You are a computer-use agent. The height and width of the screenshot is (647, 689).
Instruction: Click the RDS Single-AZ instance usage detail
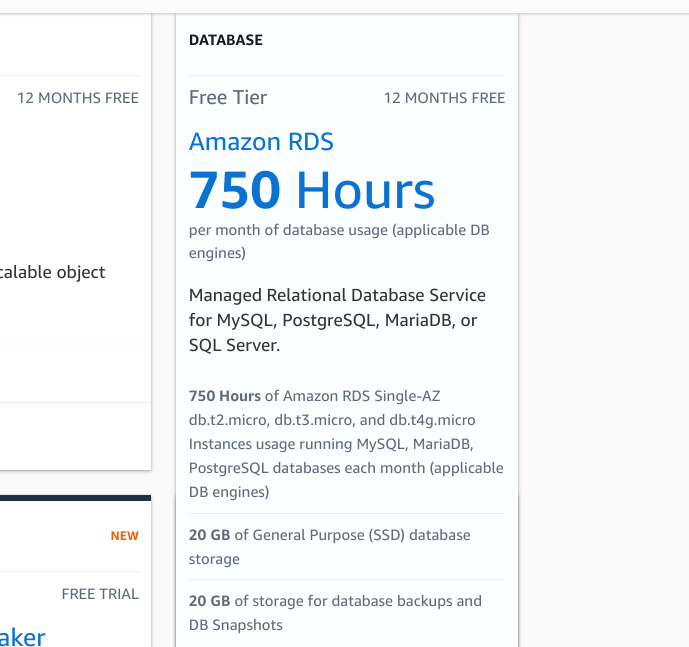[346, 444]
